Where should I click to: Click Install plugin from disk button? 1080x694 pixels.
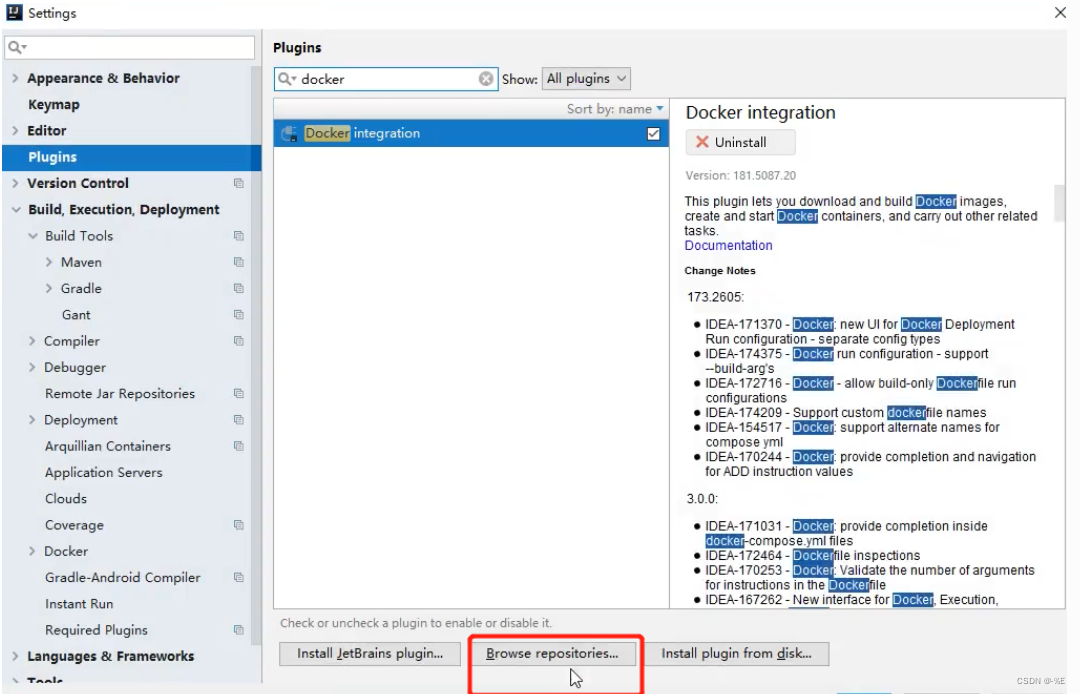pyautogui.click(x=736, y=653)
